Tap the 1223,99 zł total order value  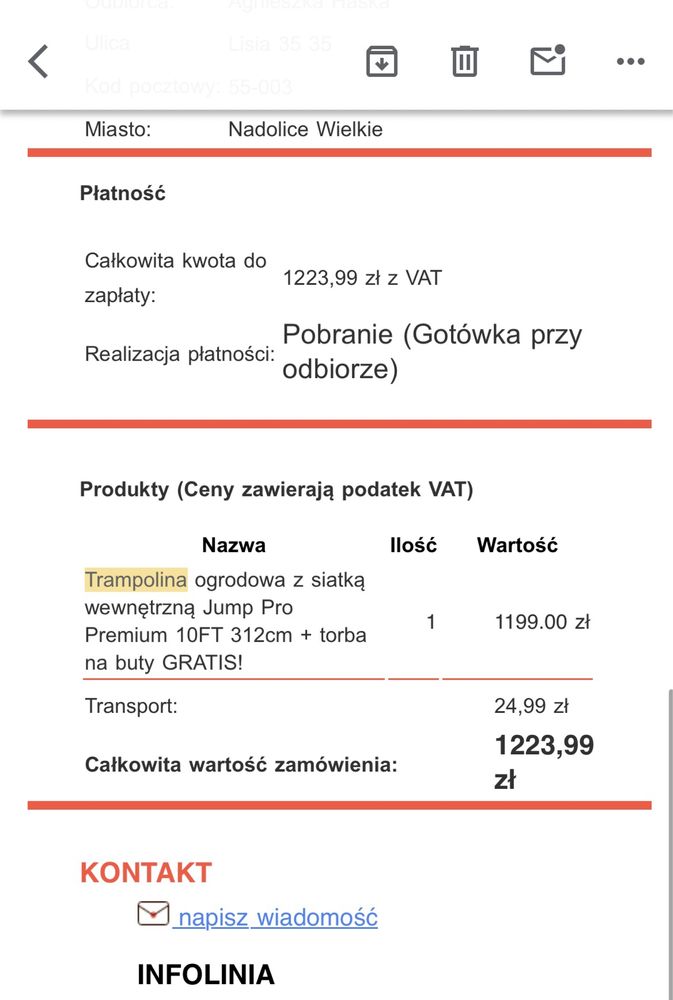[544, 762]
